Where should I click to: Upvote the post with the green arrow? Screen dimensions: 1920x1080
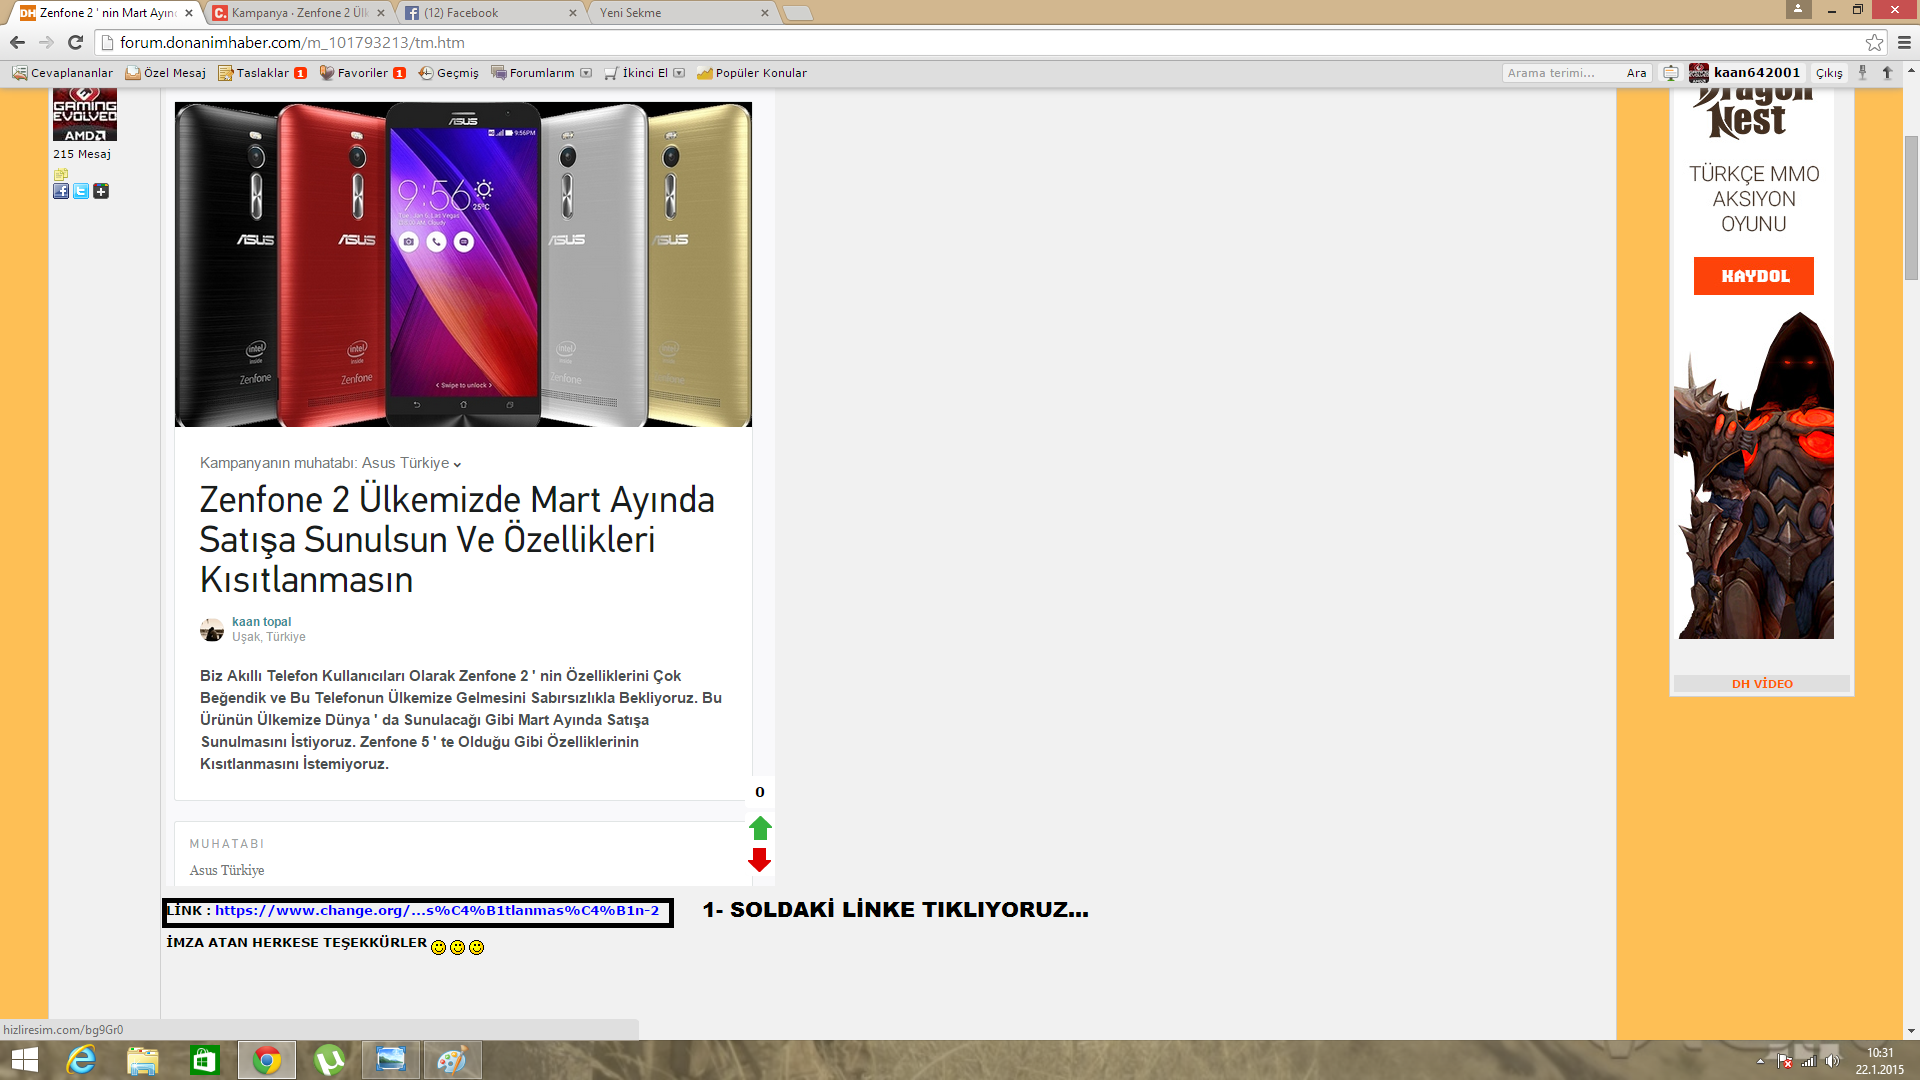point(760,828)
